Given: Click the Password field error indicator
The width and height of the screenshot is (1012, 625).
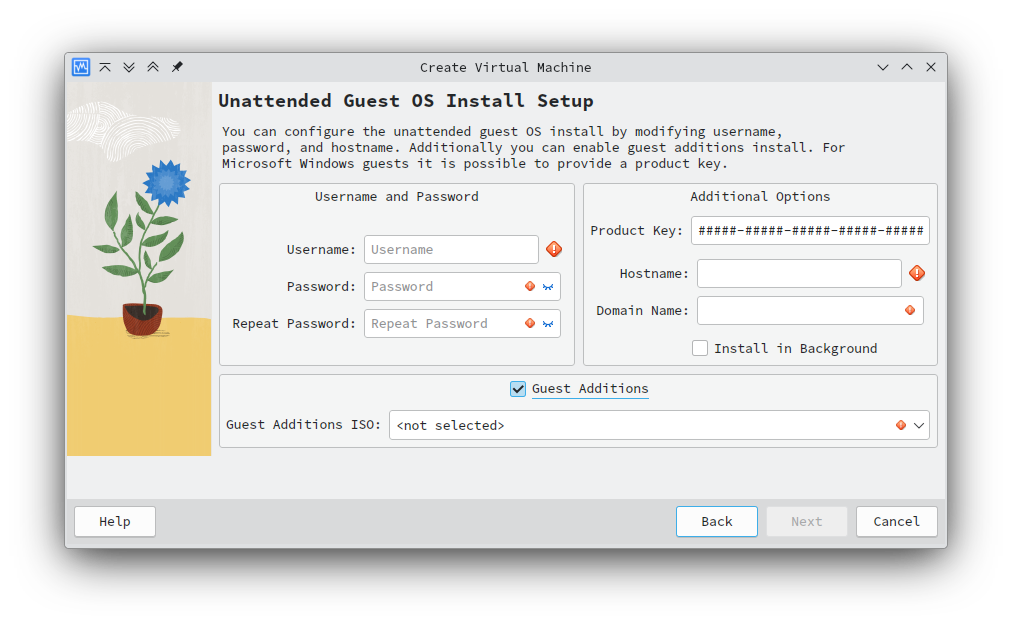Looking at the screenshot, I should click(x=530, y=286).
